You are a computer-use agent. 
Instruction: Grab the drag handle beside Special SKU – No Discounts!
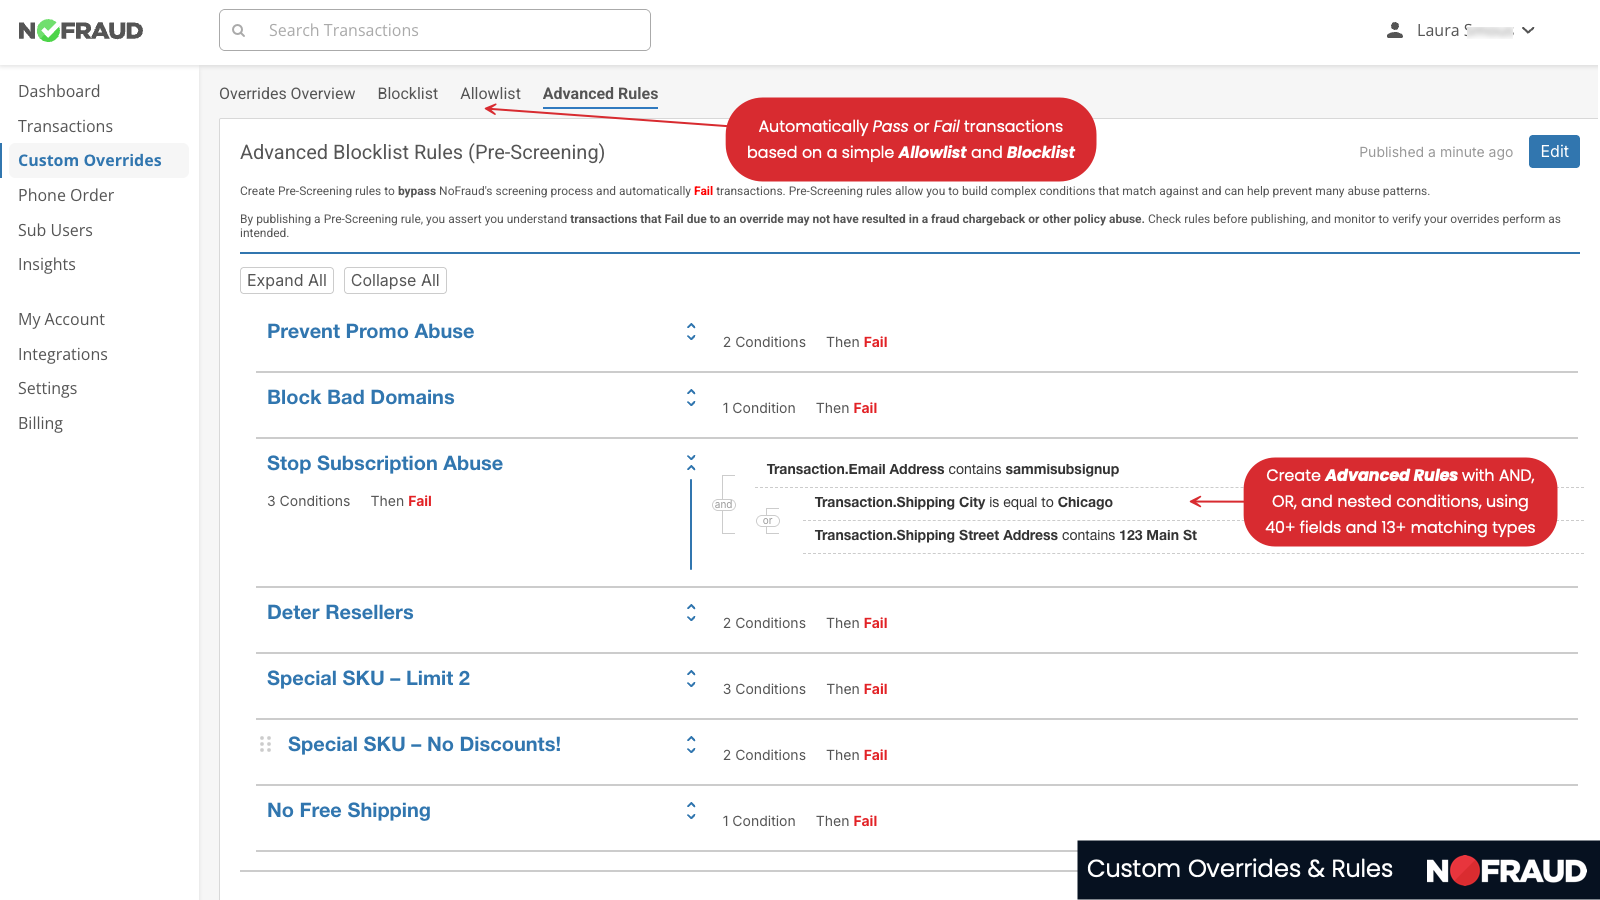265,744
